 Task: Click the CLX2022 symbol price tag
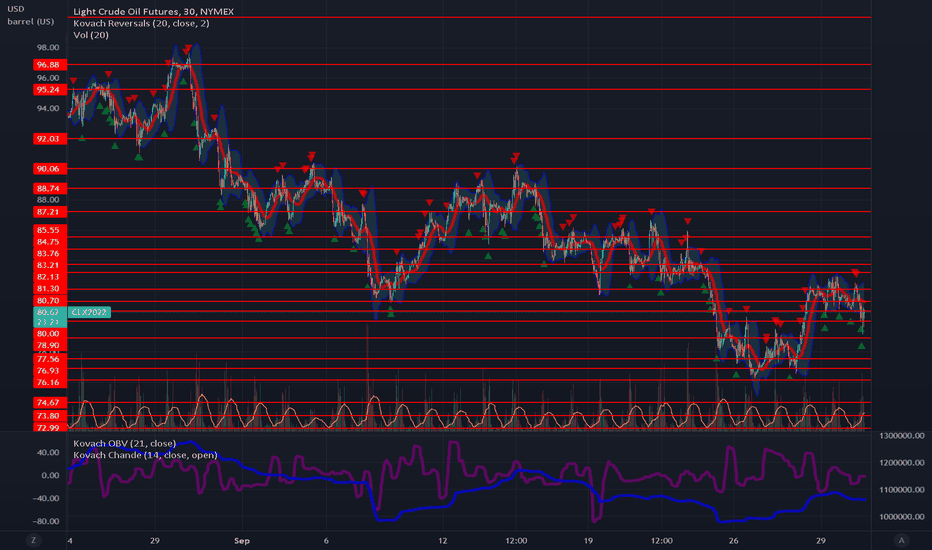pyautogui.click(x=89, y=312)
